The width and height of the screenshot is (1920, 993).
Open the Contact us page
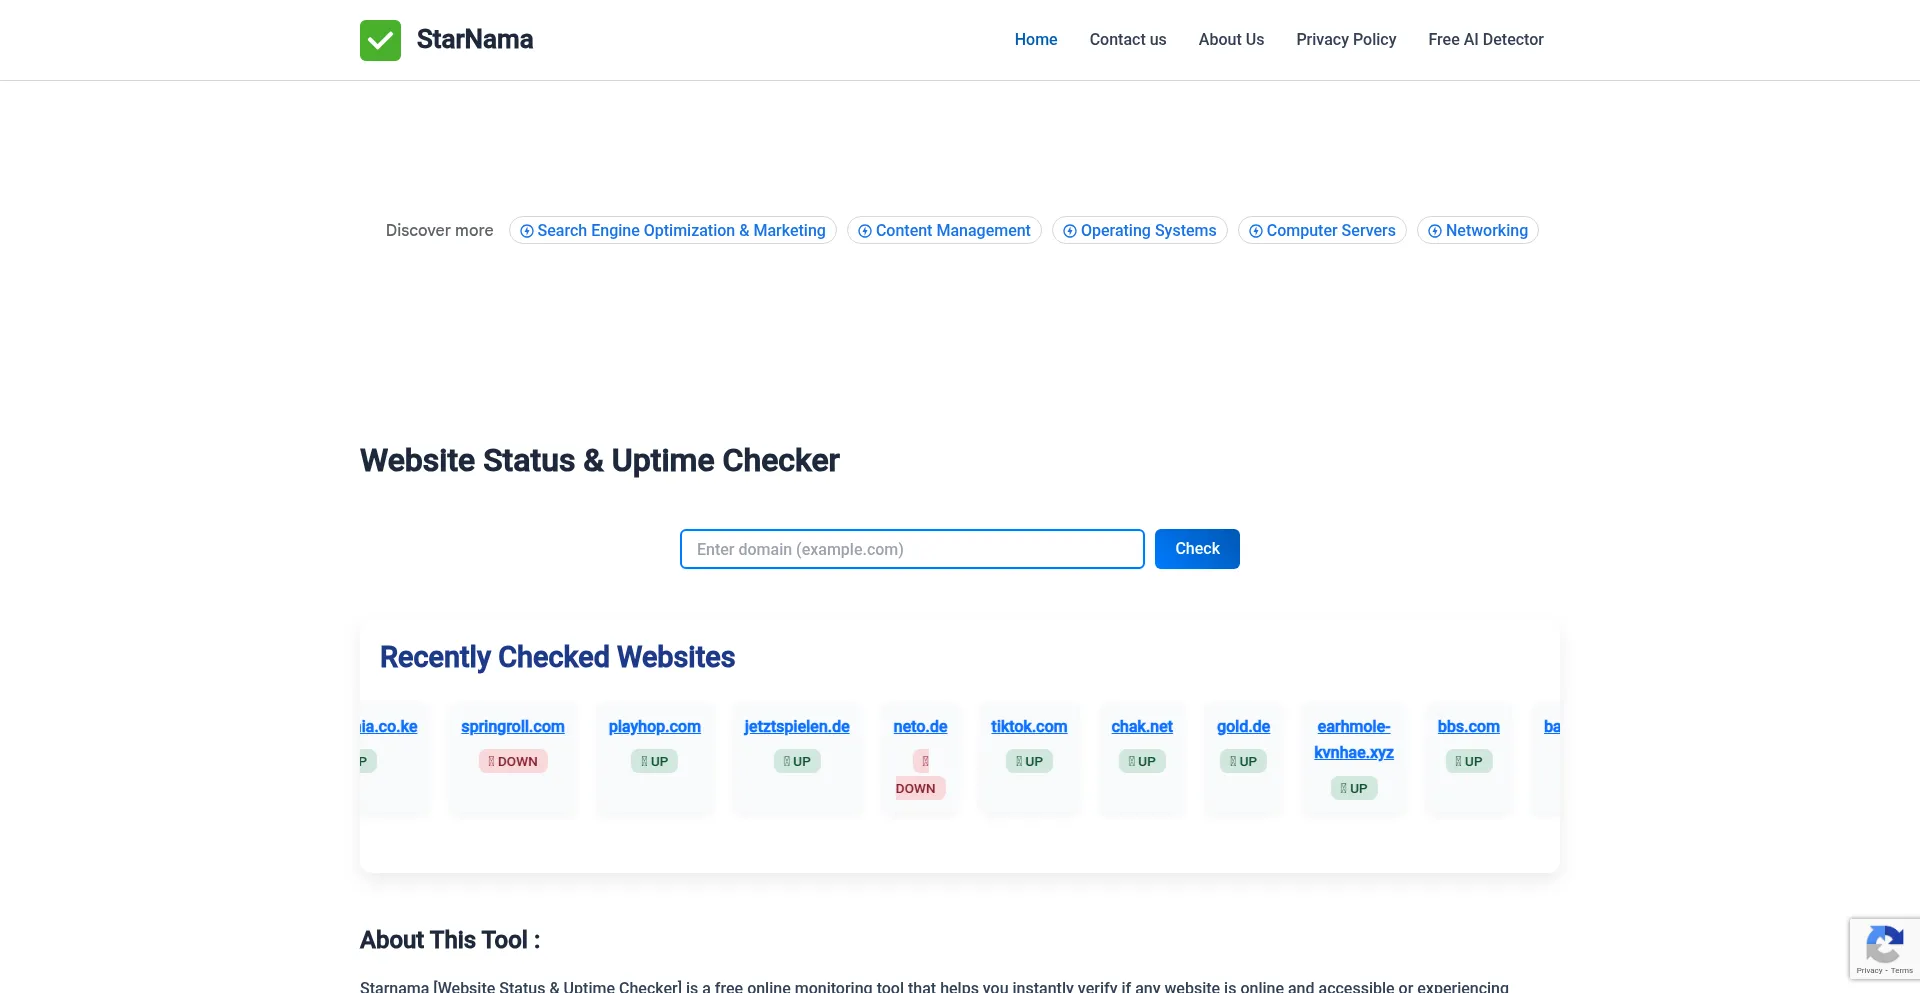tap(1127, 40)
